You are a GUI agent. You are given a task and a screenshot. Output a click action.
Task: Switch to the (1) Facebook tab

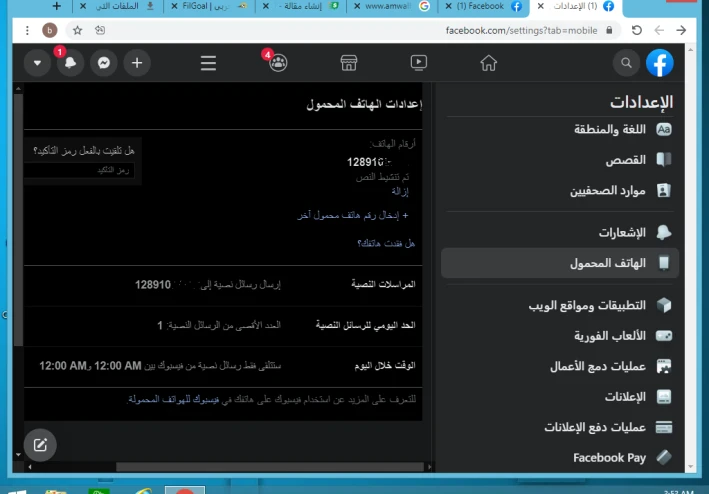(483, 6)
